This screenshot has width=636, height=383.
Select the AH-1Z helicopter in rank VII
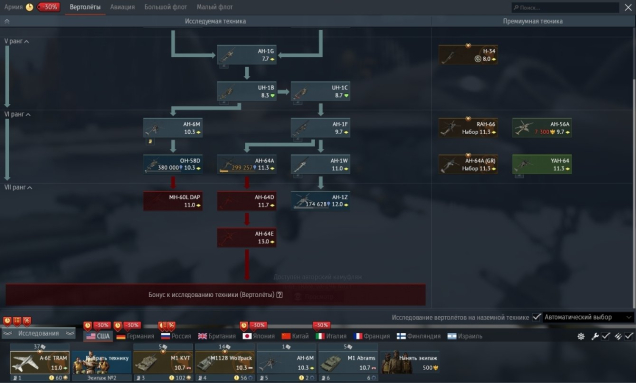click(x=320, y=201)
